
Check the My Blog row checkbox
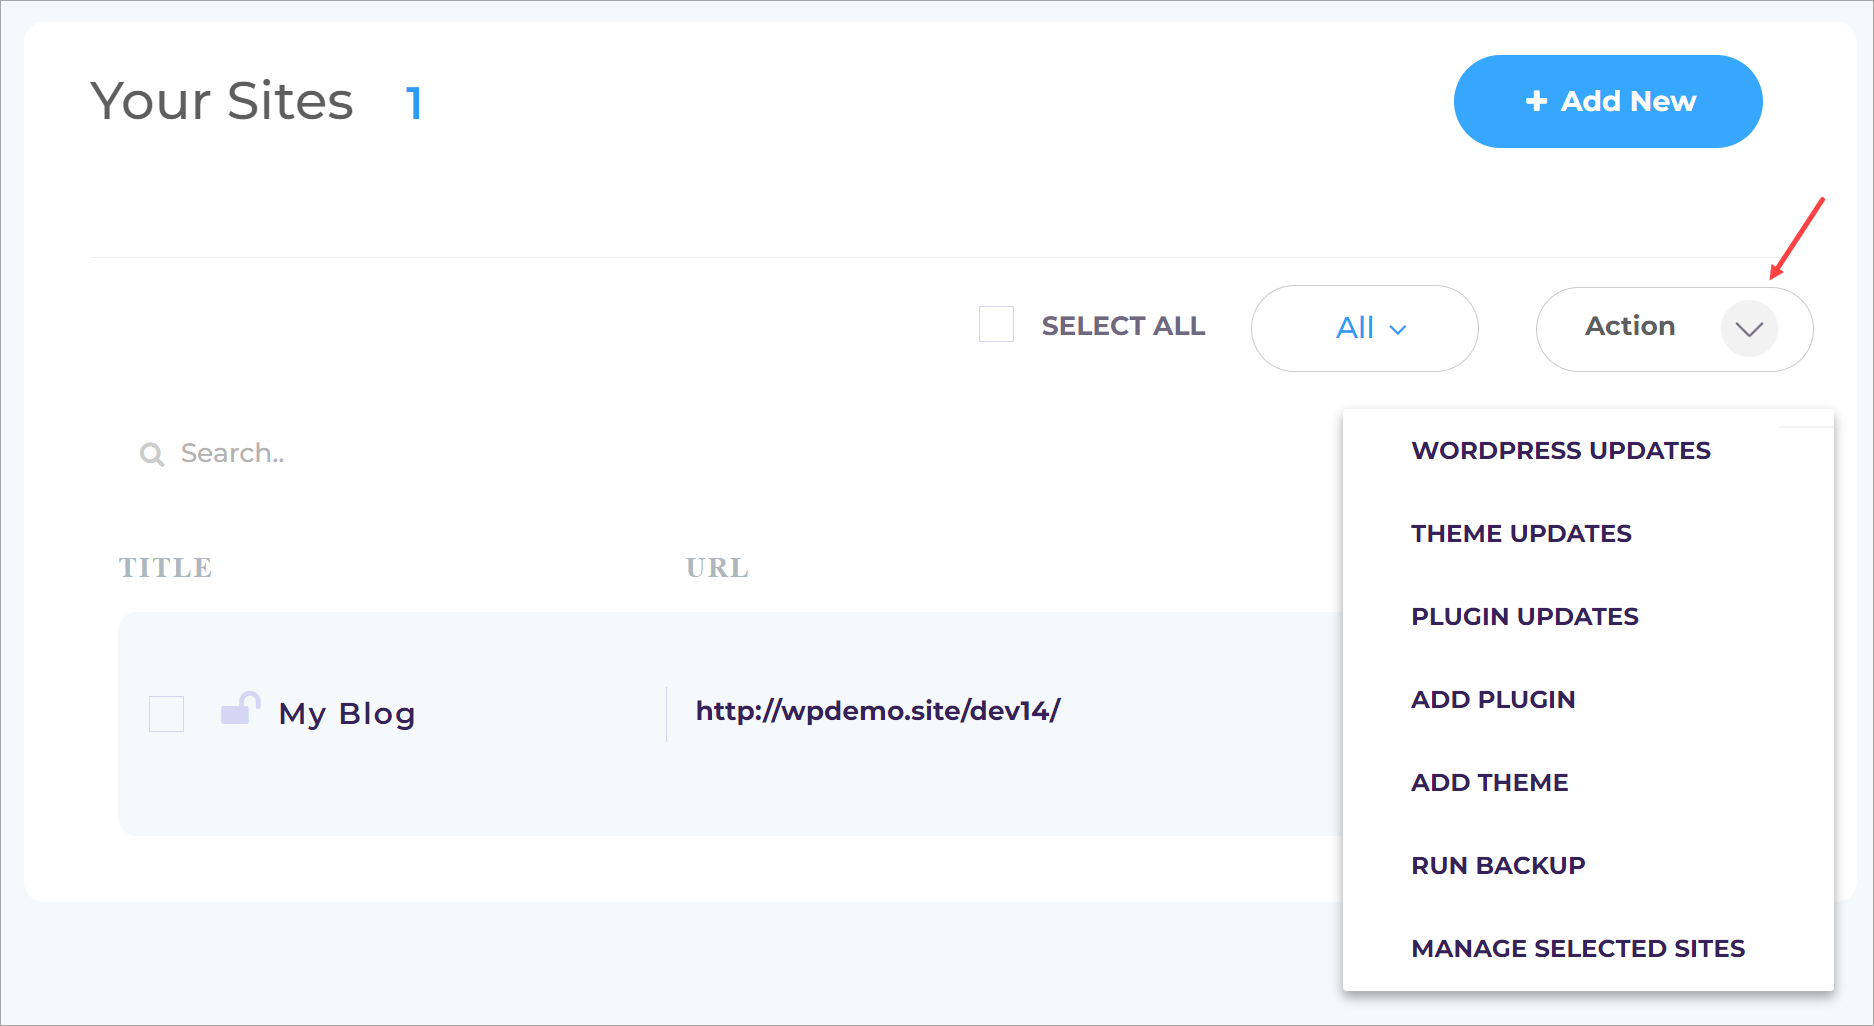[x=166, y=714]
